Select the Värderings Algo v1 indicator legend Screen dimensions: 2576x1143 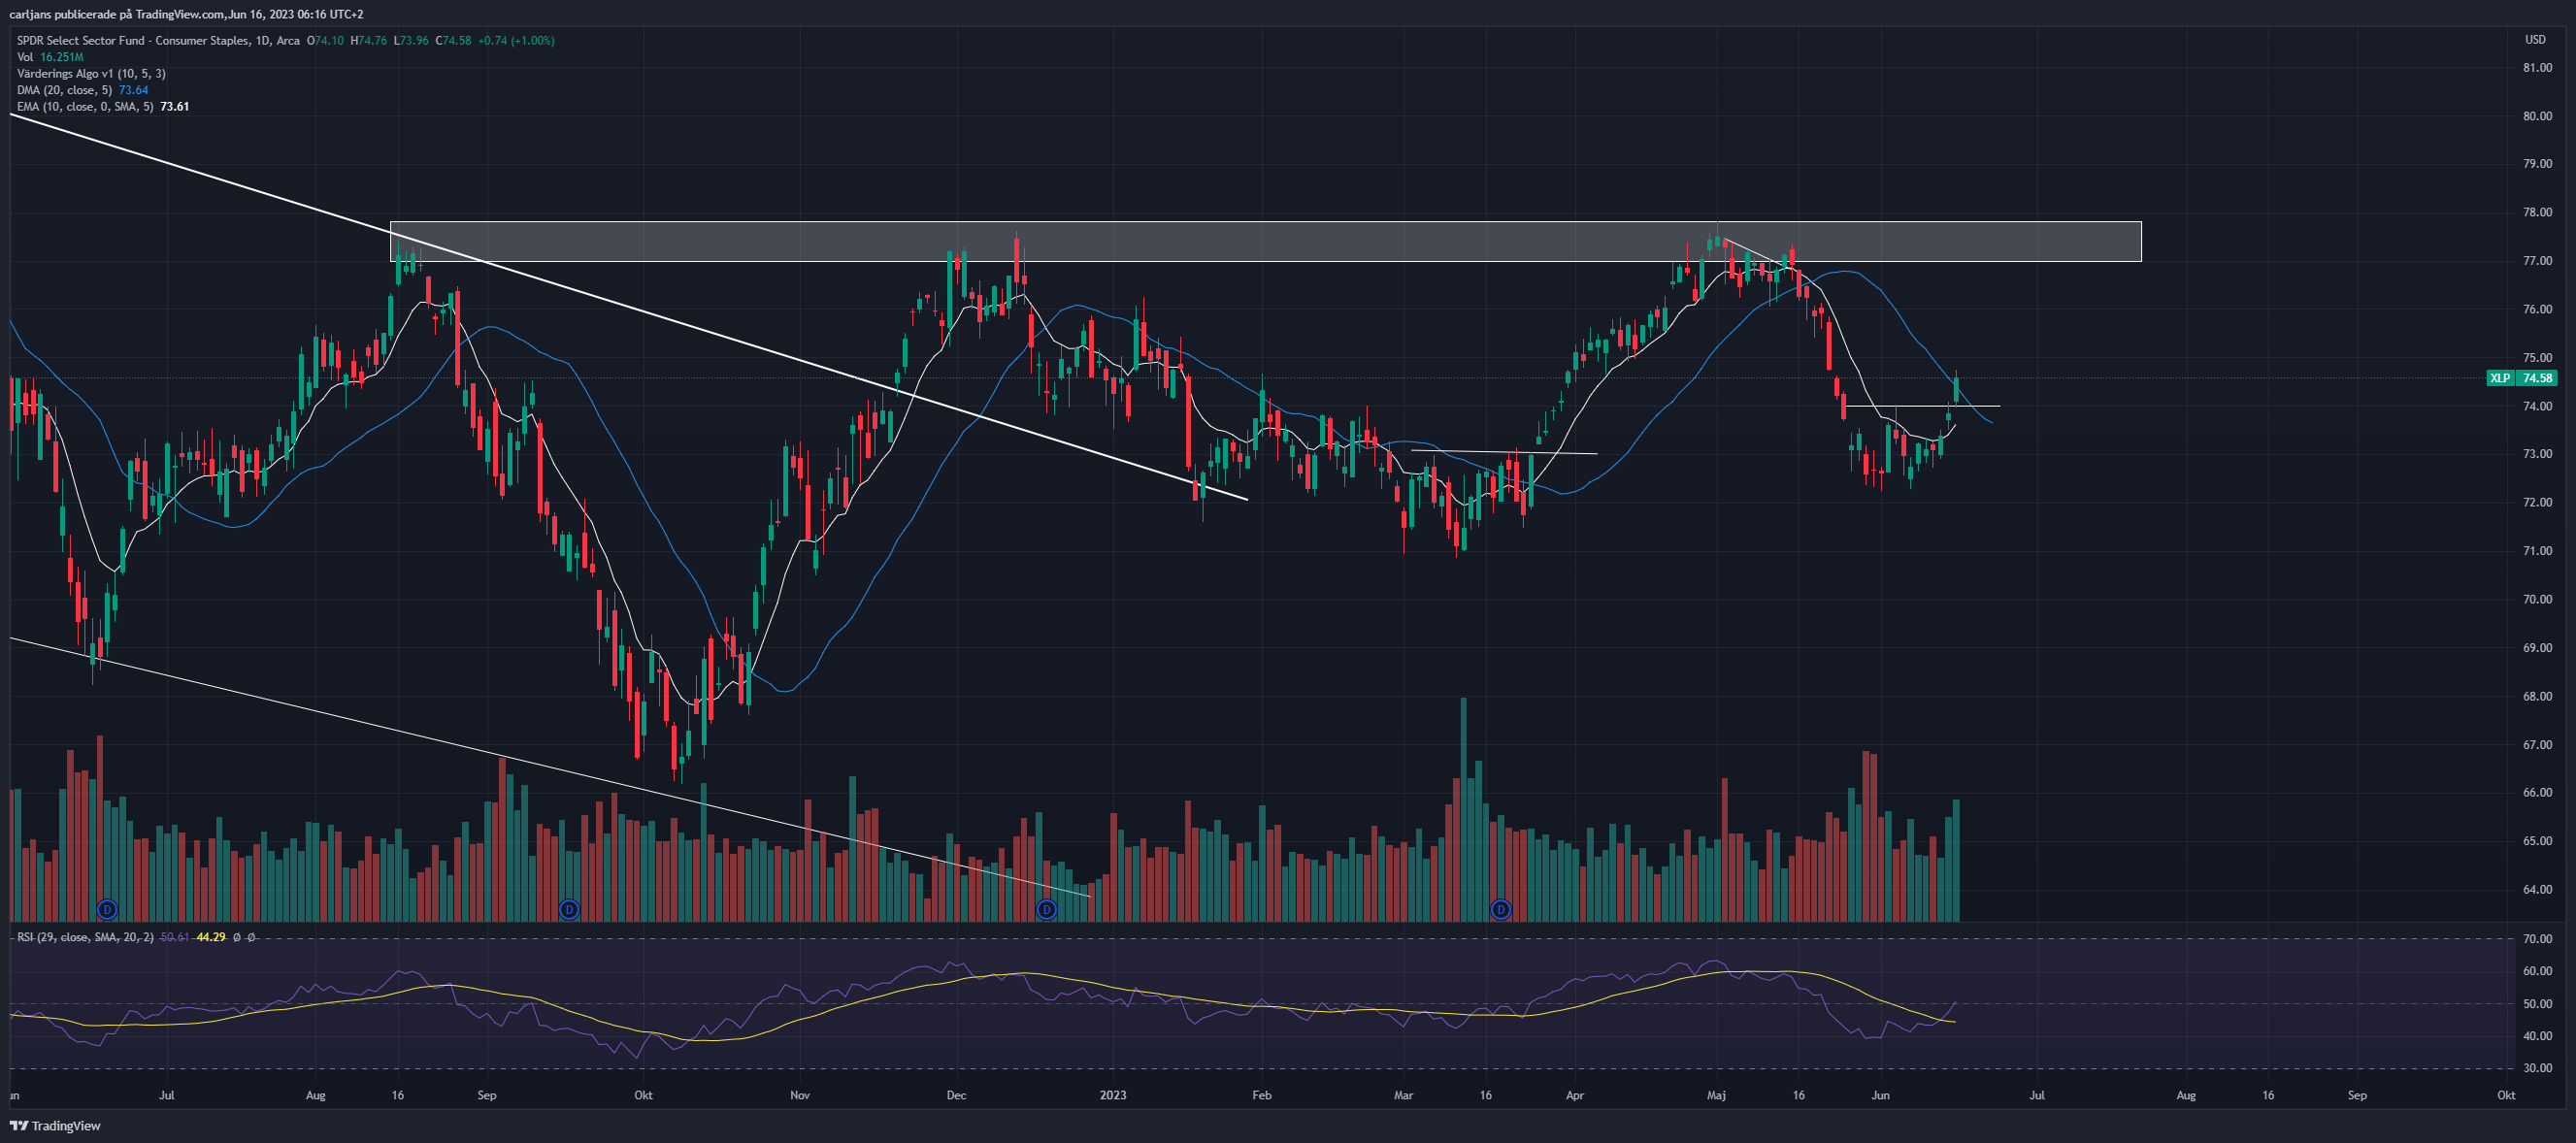click(91, 73)
